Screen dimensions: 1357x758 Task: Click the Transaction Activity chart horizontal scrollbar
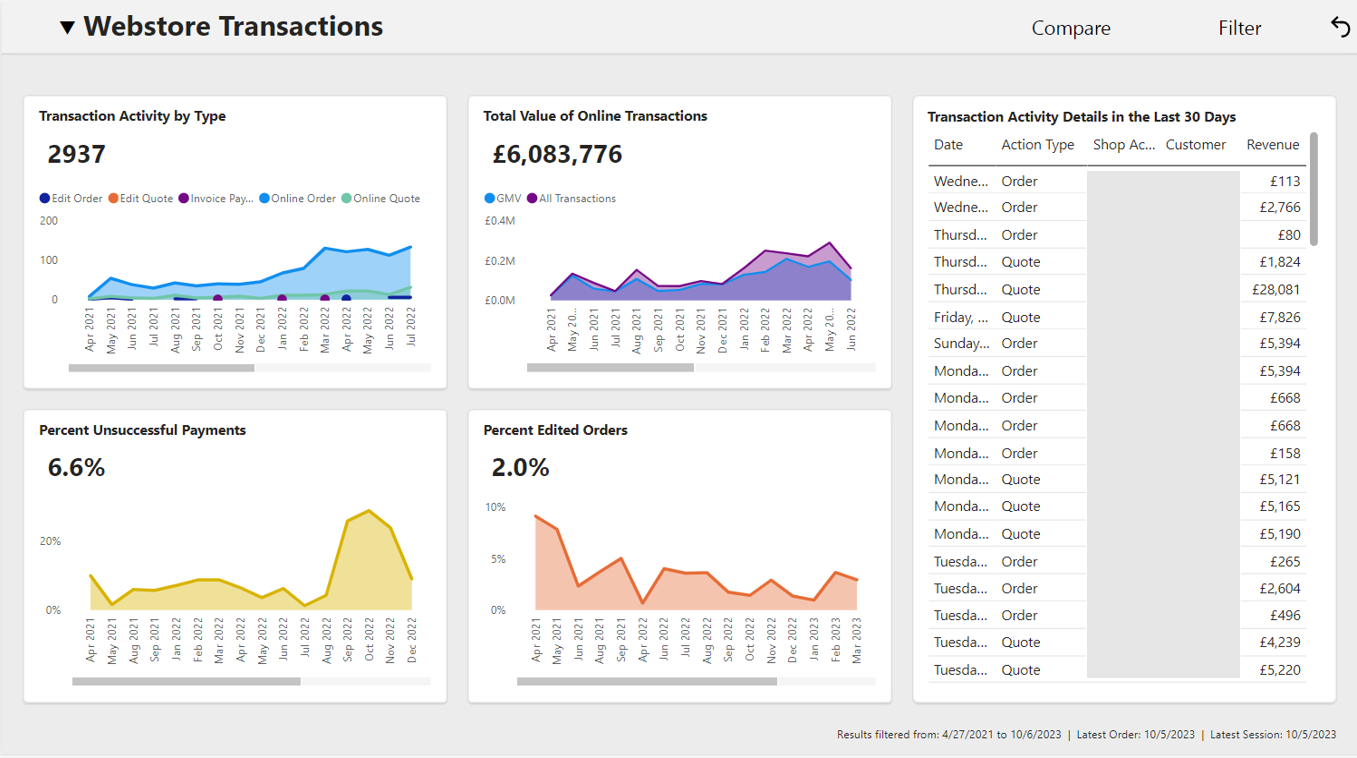click(161, 368)
